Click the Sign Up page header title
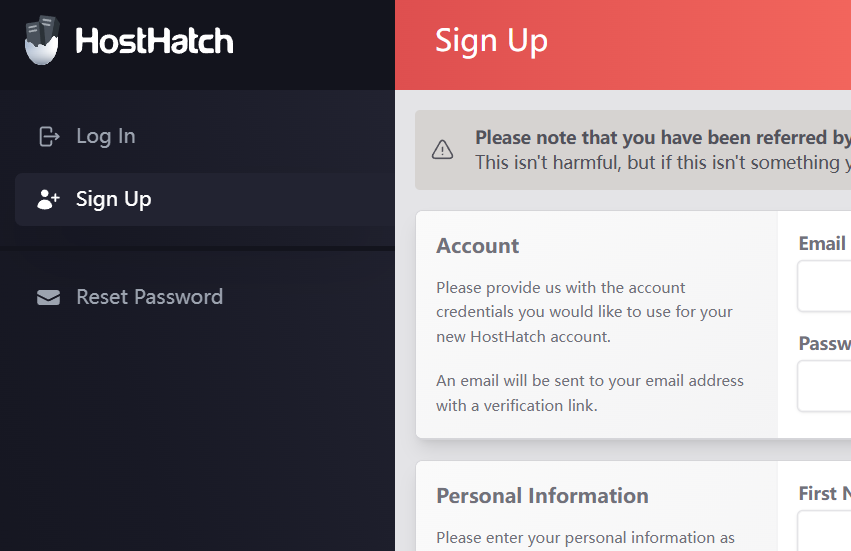 point(491,41)
